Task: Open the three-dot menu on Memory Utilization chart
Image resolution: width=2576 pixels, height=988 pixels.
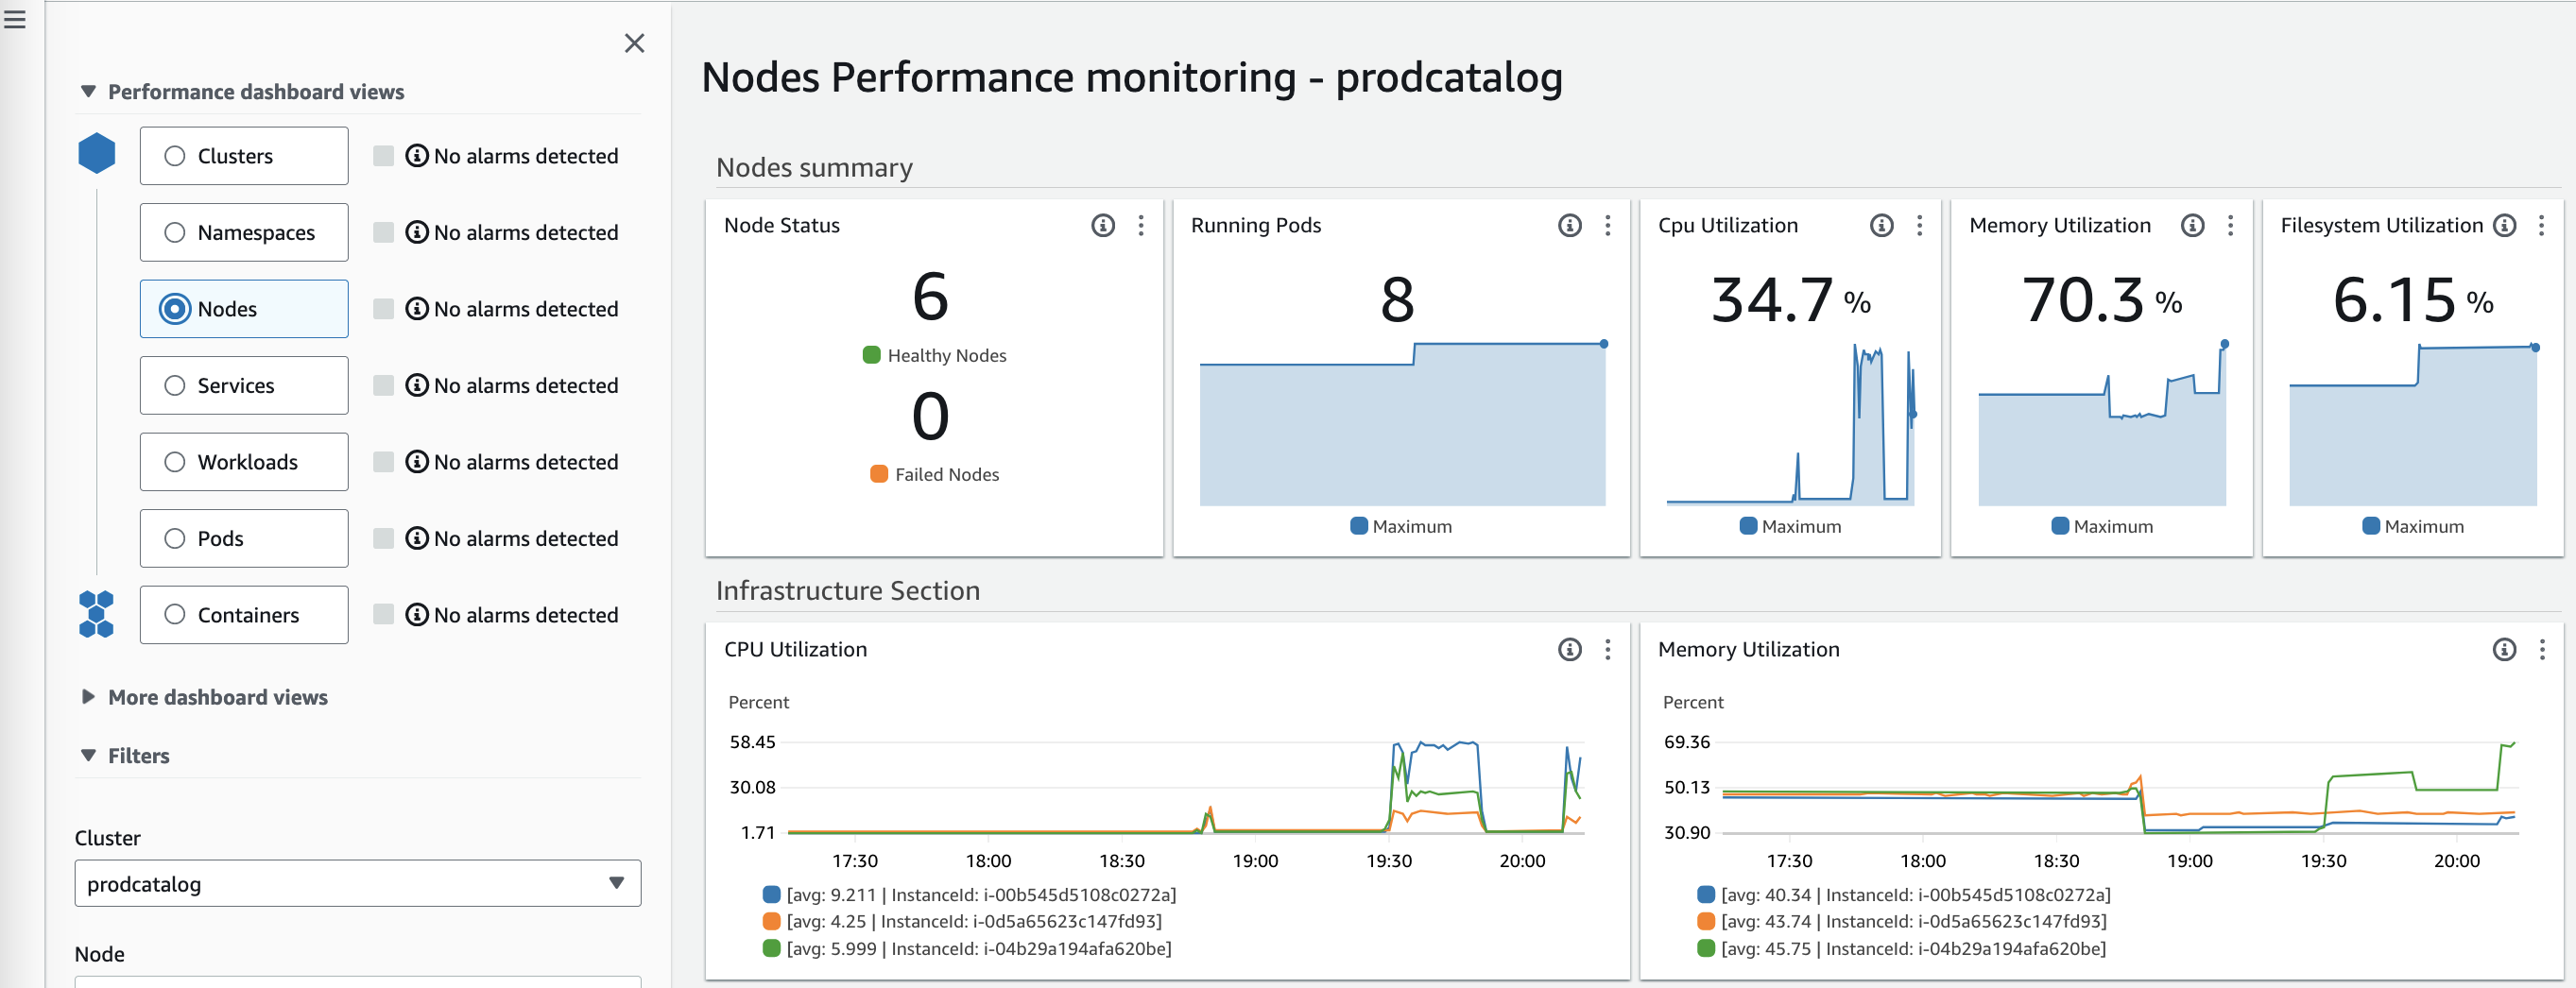Action: [x=2543, y=649]
